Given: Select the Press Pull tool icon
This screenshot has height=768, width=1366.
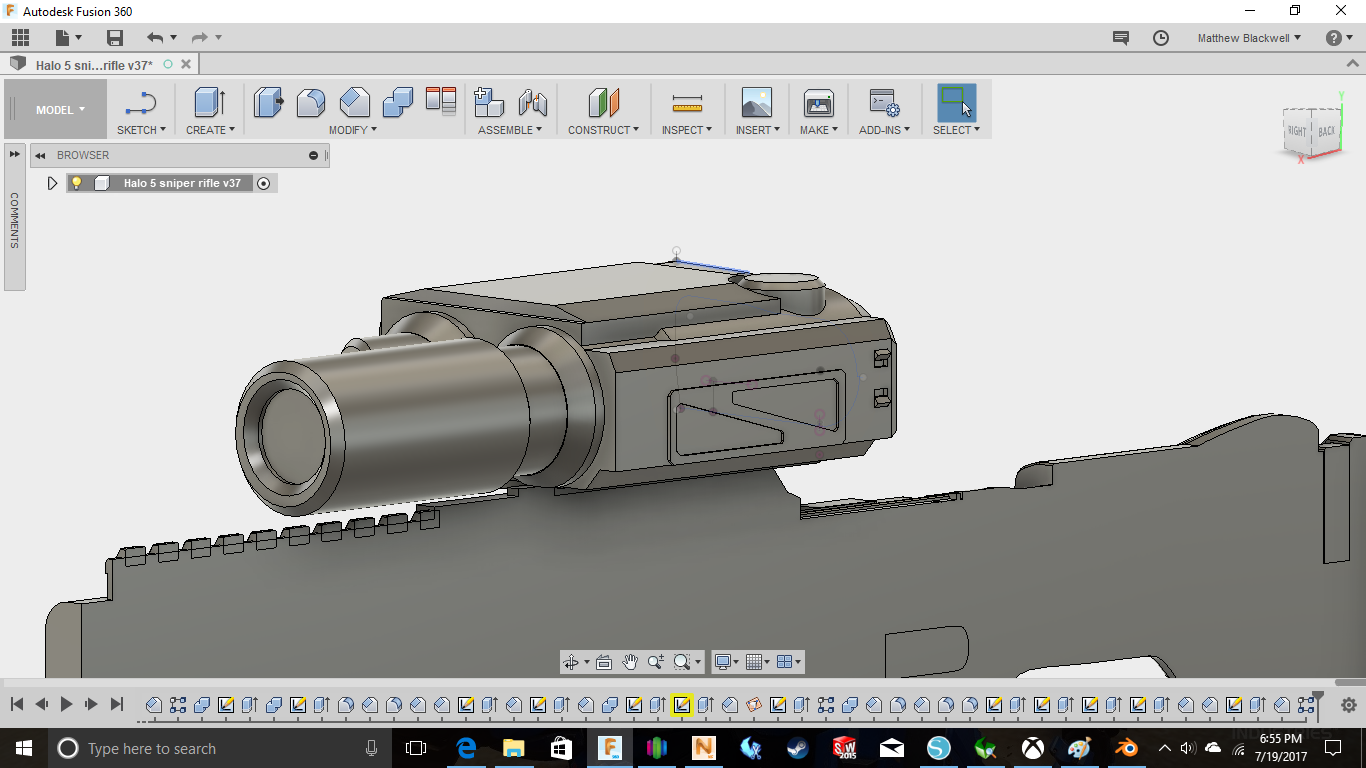Looking at the screenshot, I should pyautogui.click(x=268, y=102).
